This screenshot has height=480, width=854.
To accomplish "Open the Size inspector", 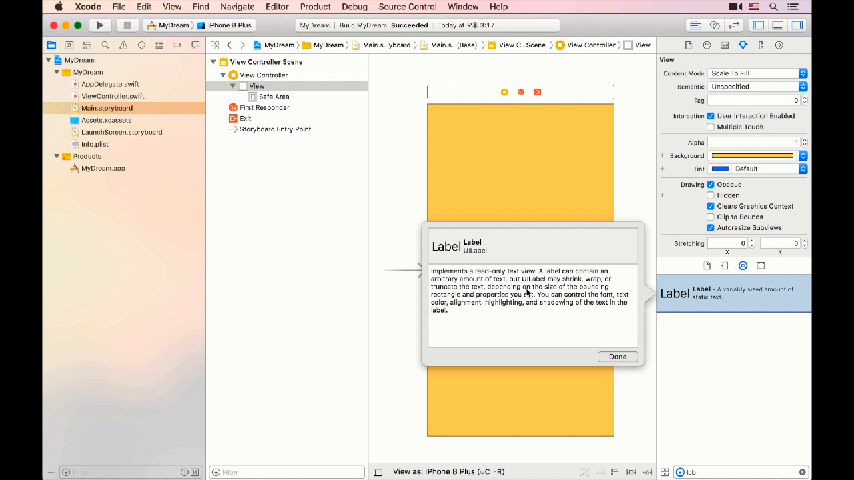I will click(x=761, y=45).
